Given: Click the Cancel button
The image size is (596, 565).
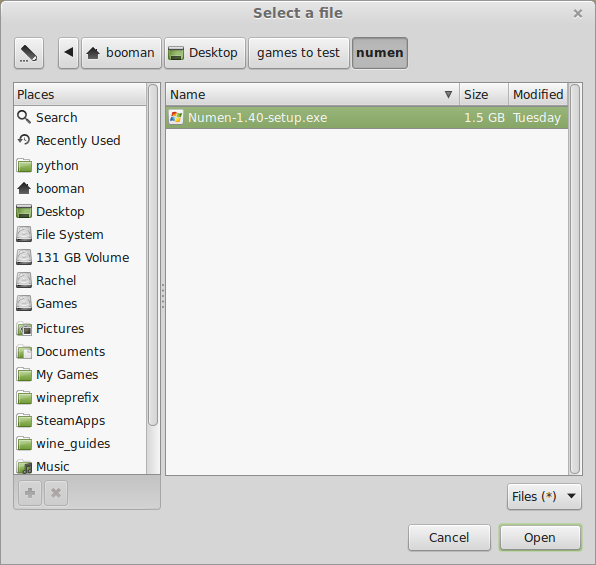Looking at the screenshot, I should point(449,538).
